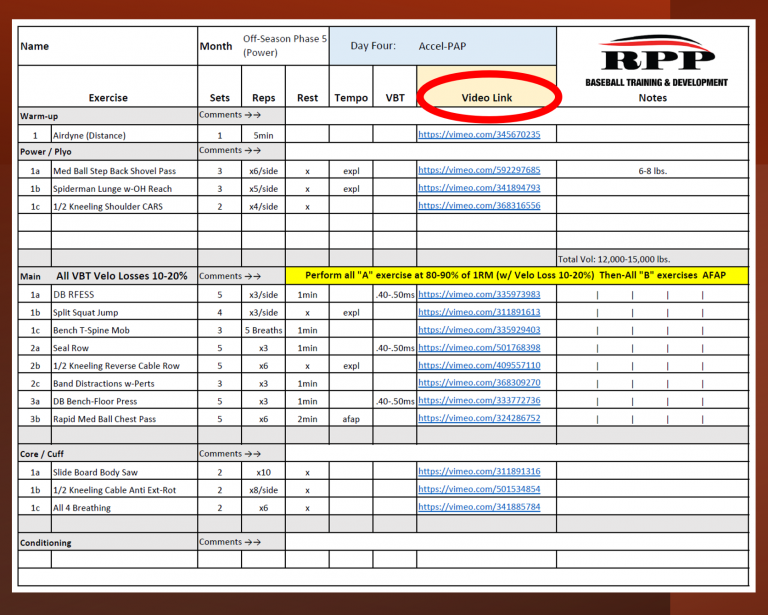Open the Spiderman Lunge video link
768x615 pixels.
pos(479,188)
